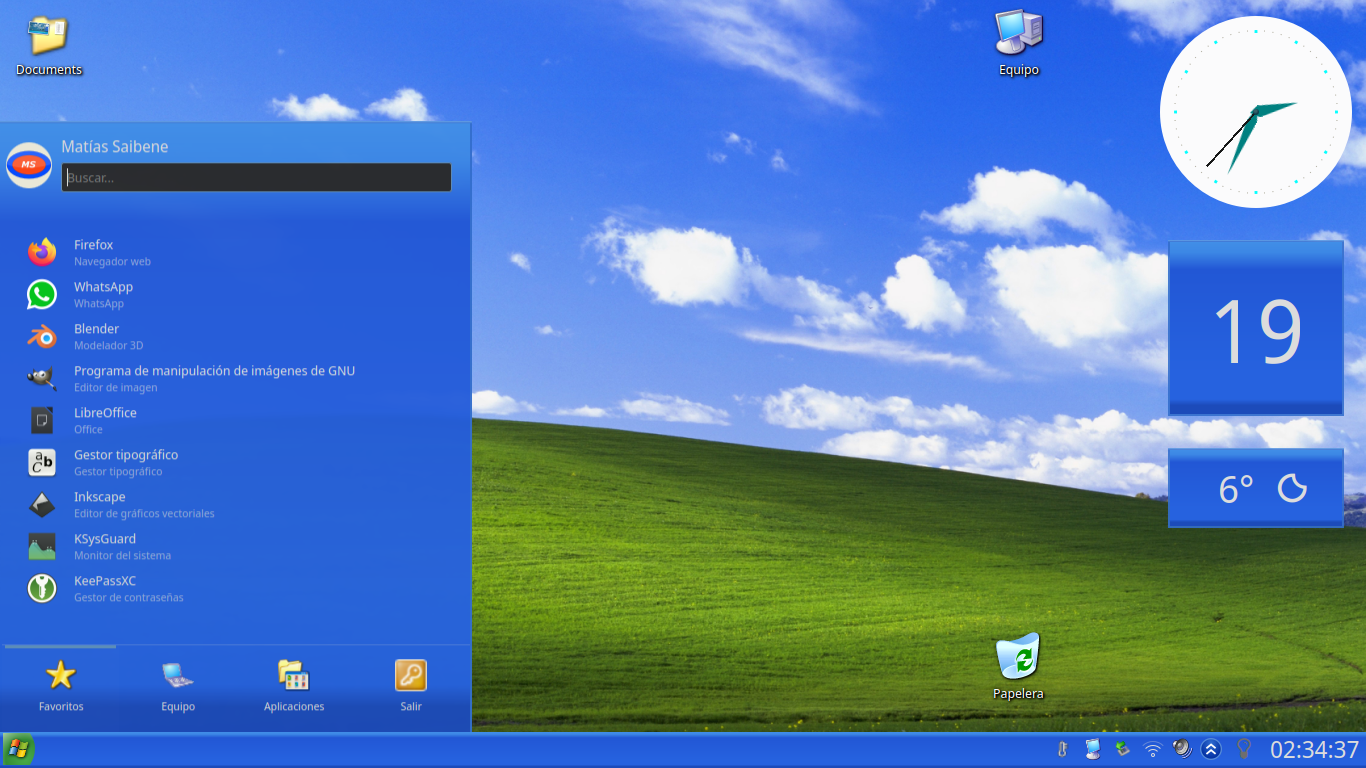Open the volume speaker tray icon
Image resolution: width=1366 pixels, height=768 pixels.
click(1181, 748)
